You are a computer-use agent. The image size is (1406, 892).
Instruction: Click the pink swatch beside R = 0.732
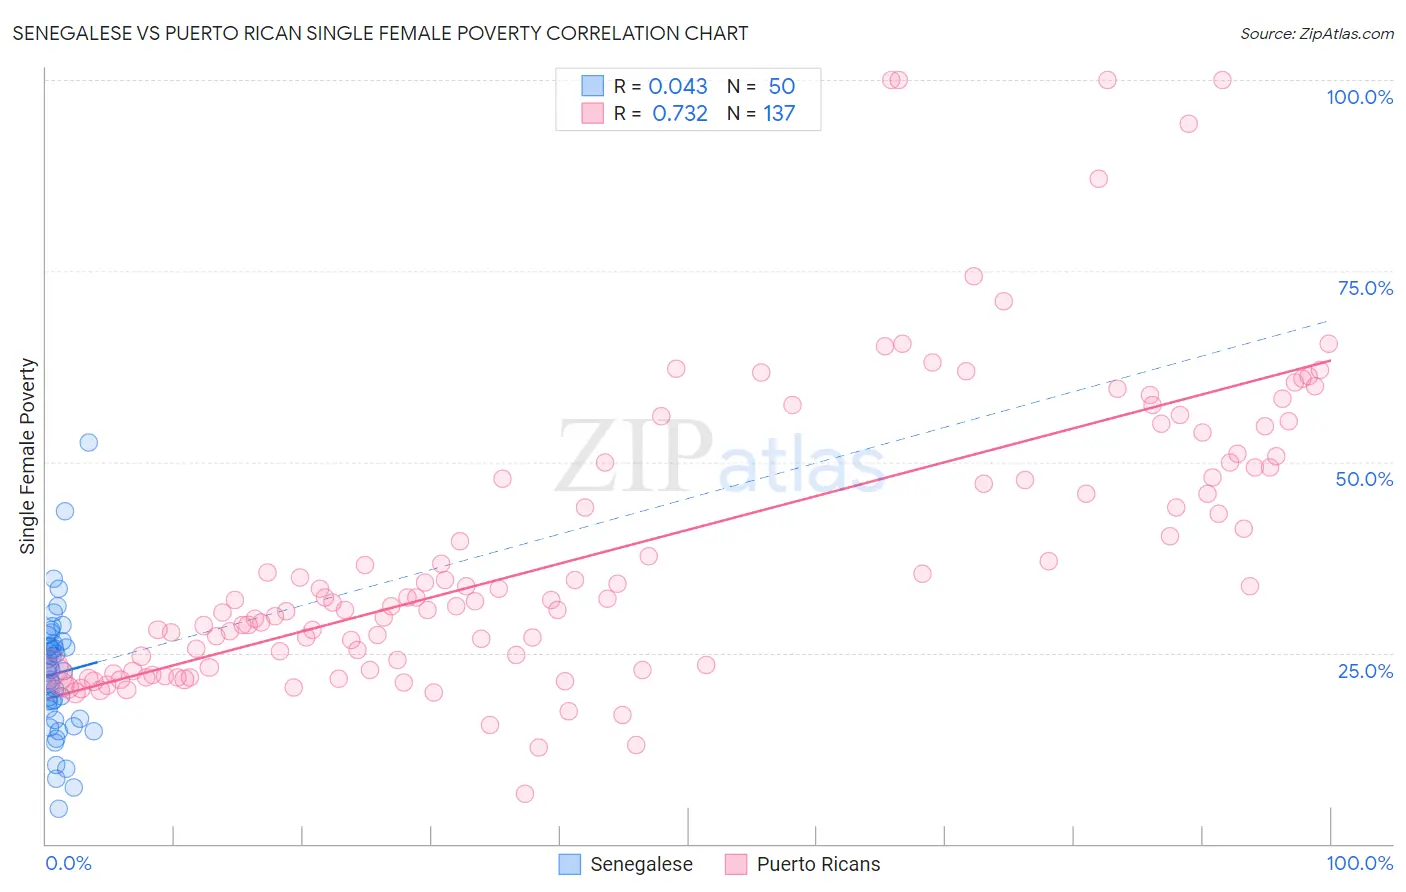[593, 113]
